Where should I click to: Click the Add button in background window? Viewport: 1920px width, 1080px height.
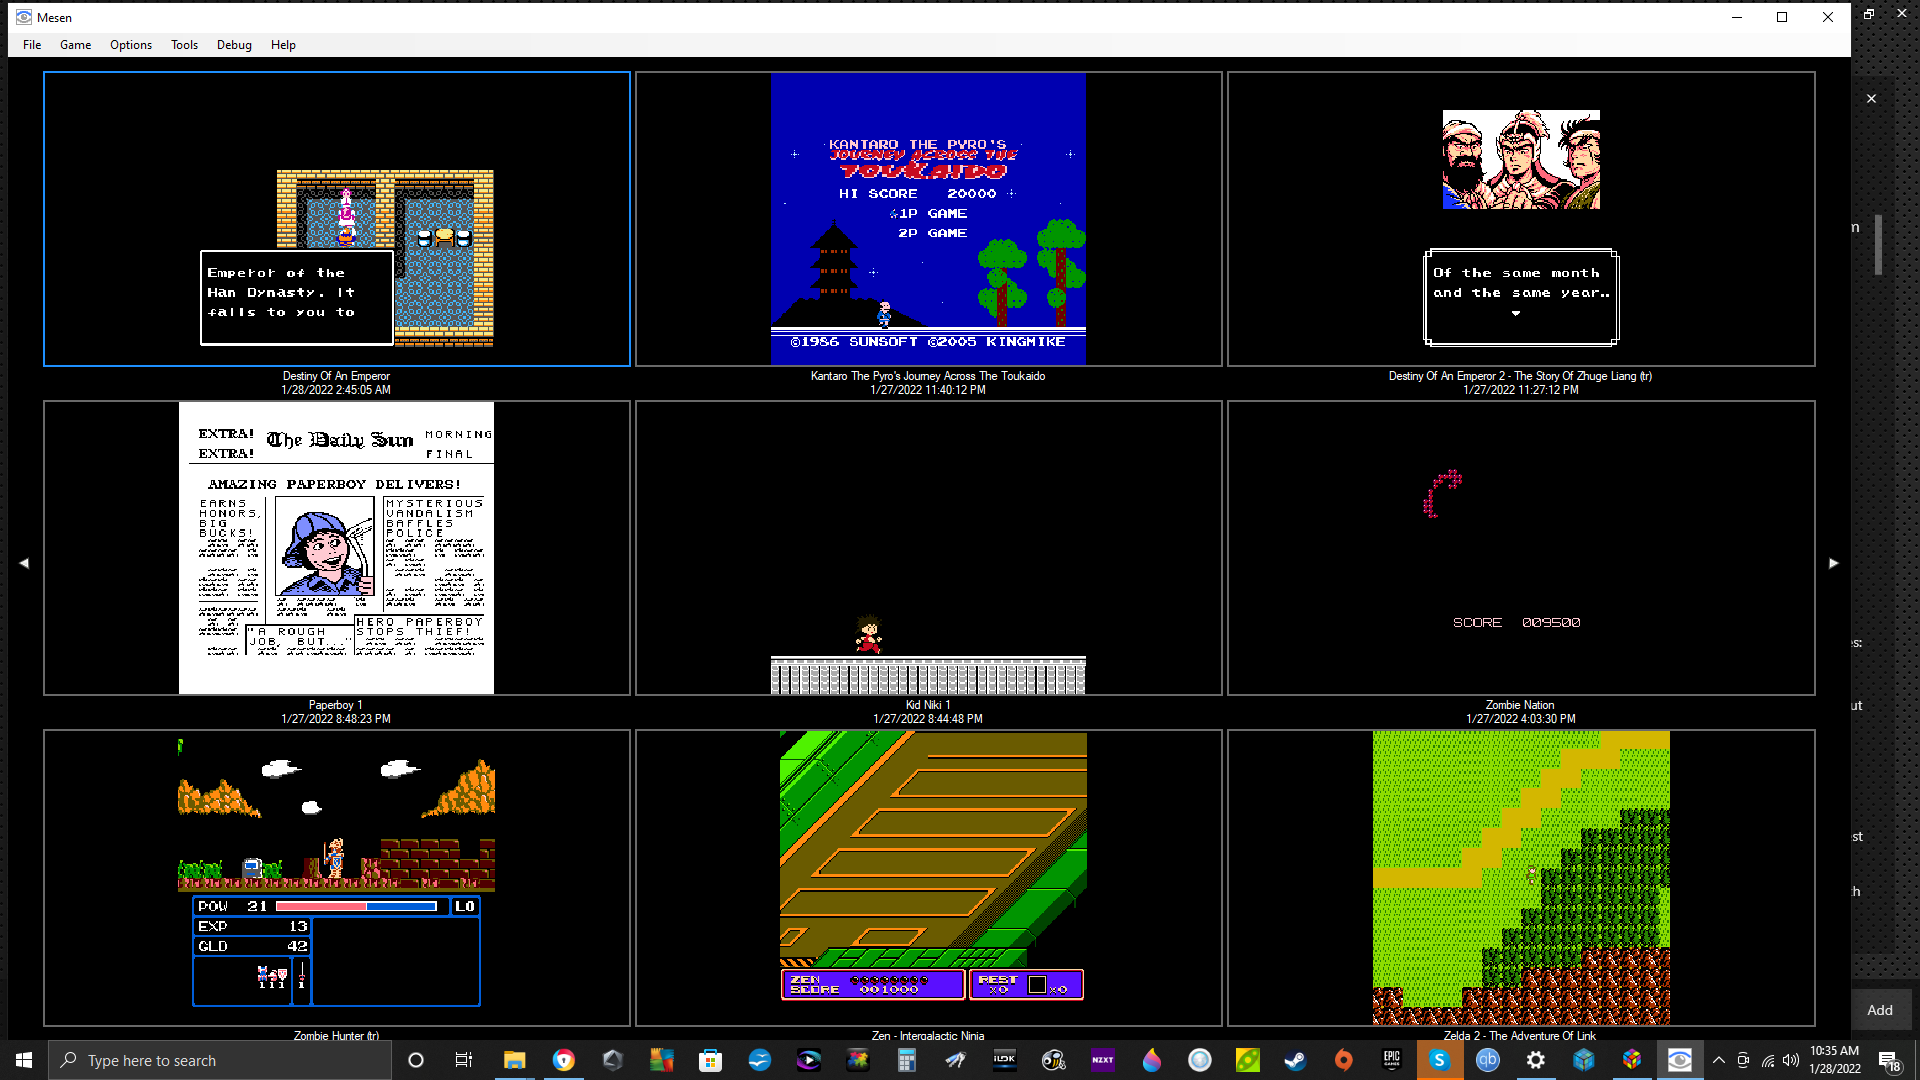1880,1010
